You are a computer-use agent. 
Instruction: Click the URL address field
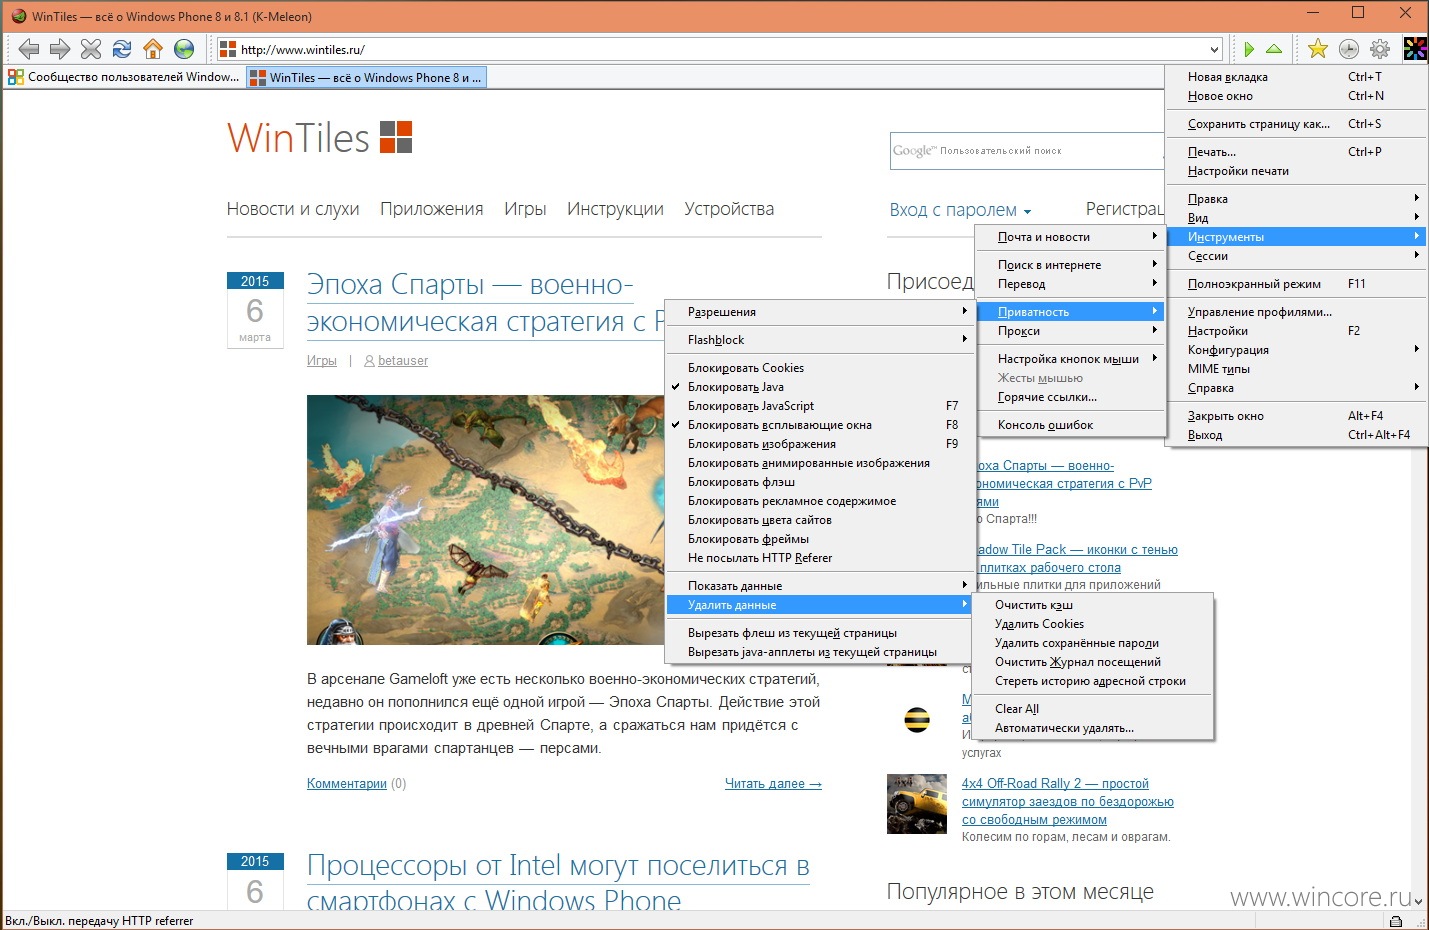tap(720, 49)
